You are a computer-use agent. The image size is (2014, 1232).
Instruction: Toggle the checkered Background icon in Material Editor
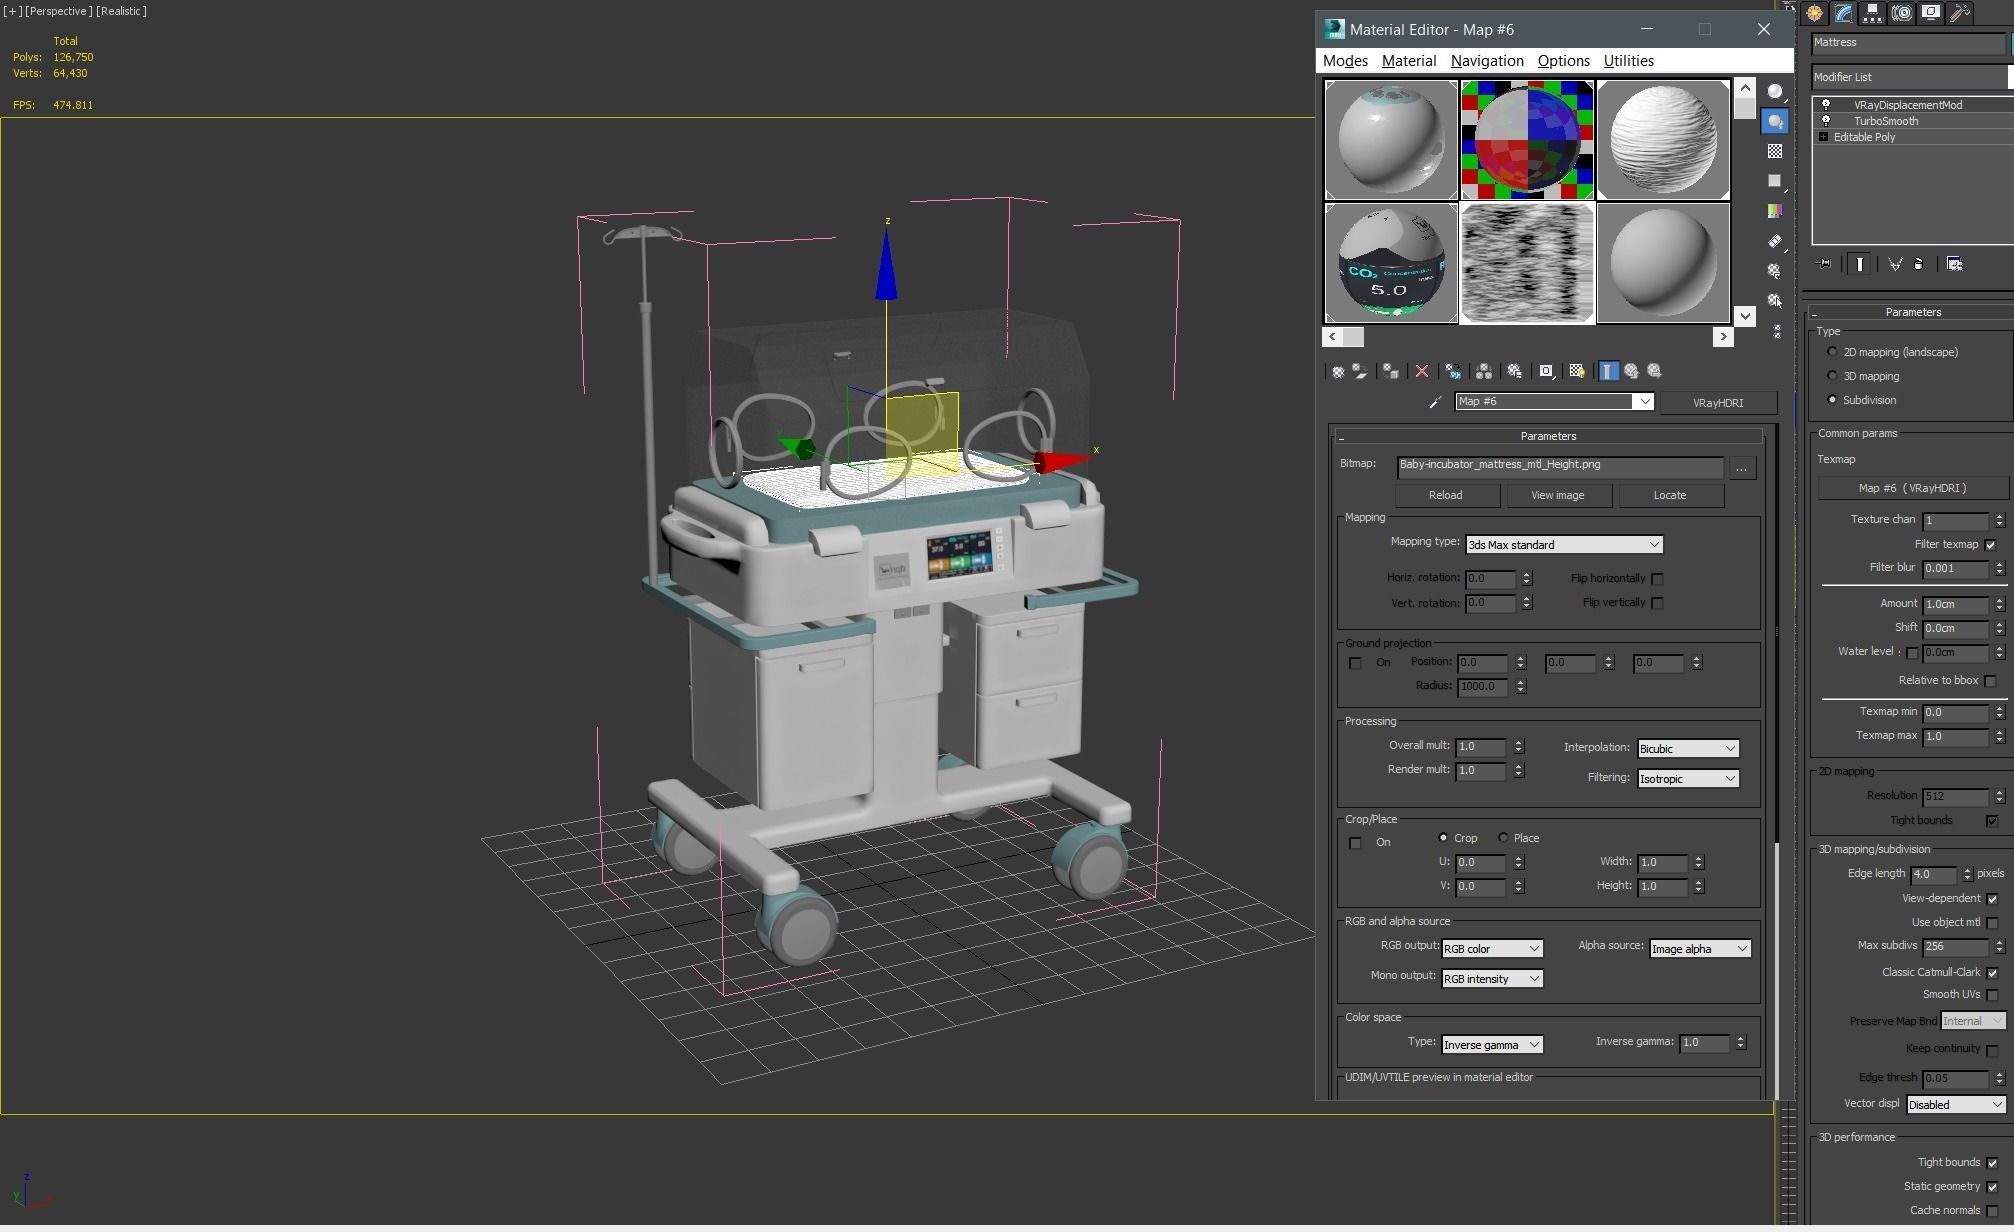click(x=1774, y=151)
